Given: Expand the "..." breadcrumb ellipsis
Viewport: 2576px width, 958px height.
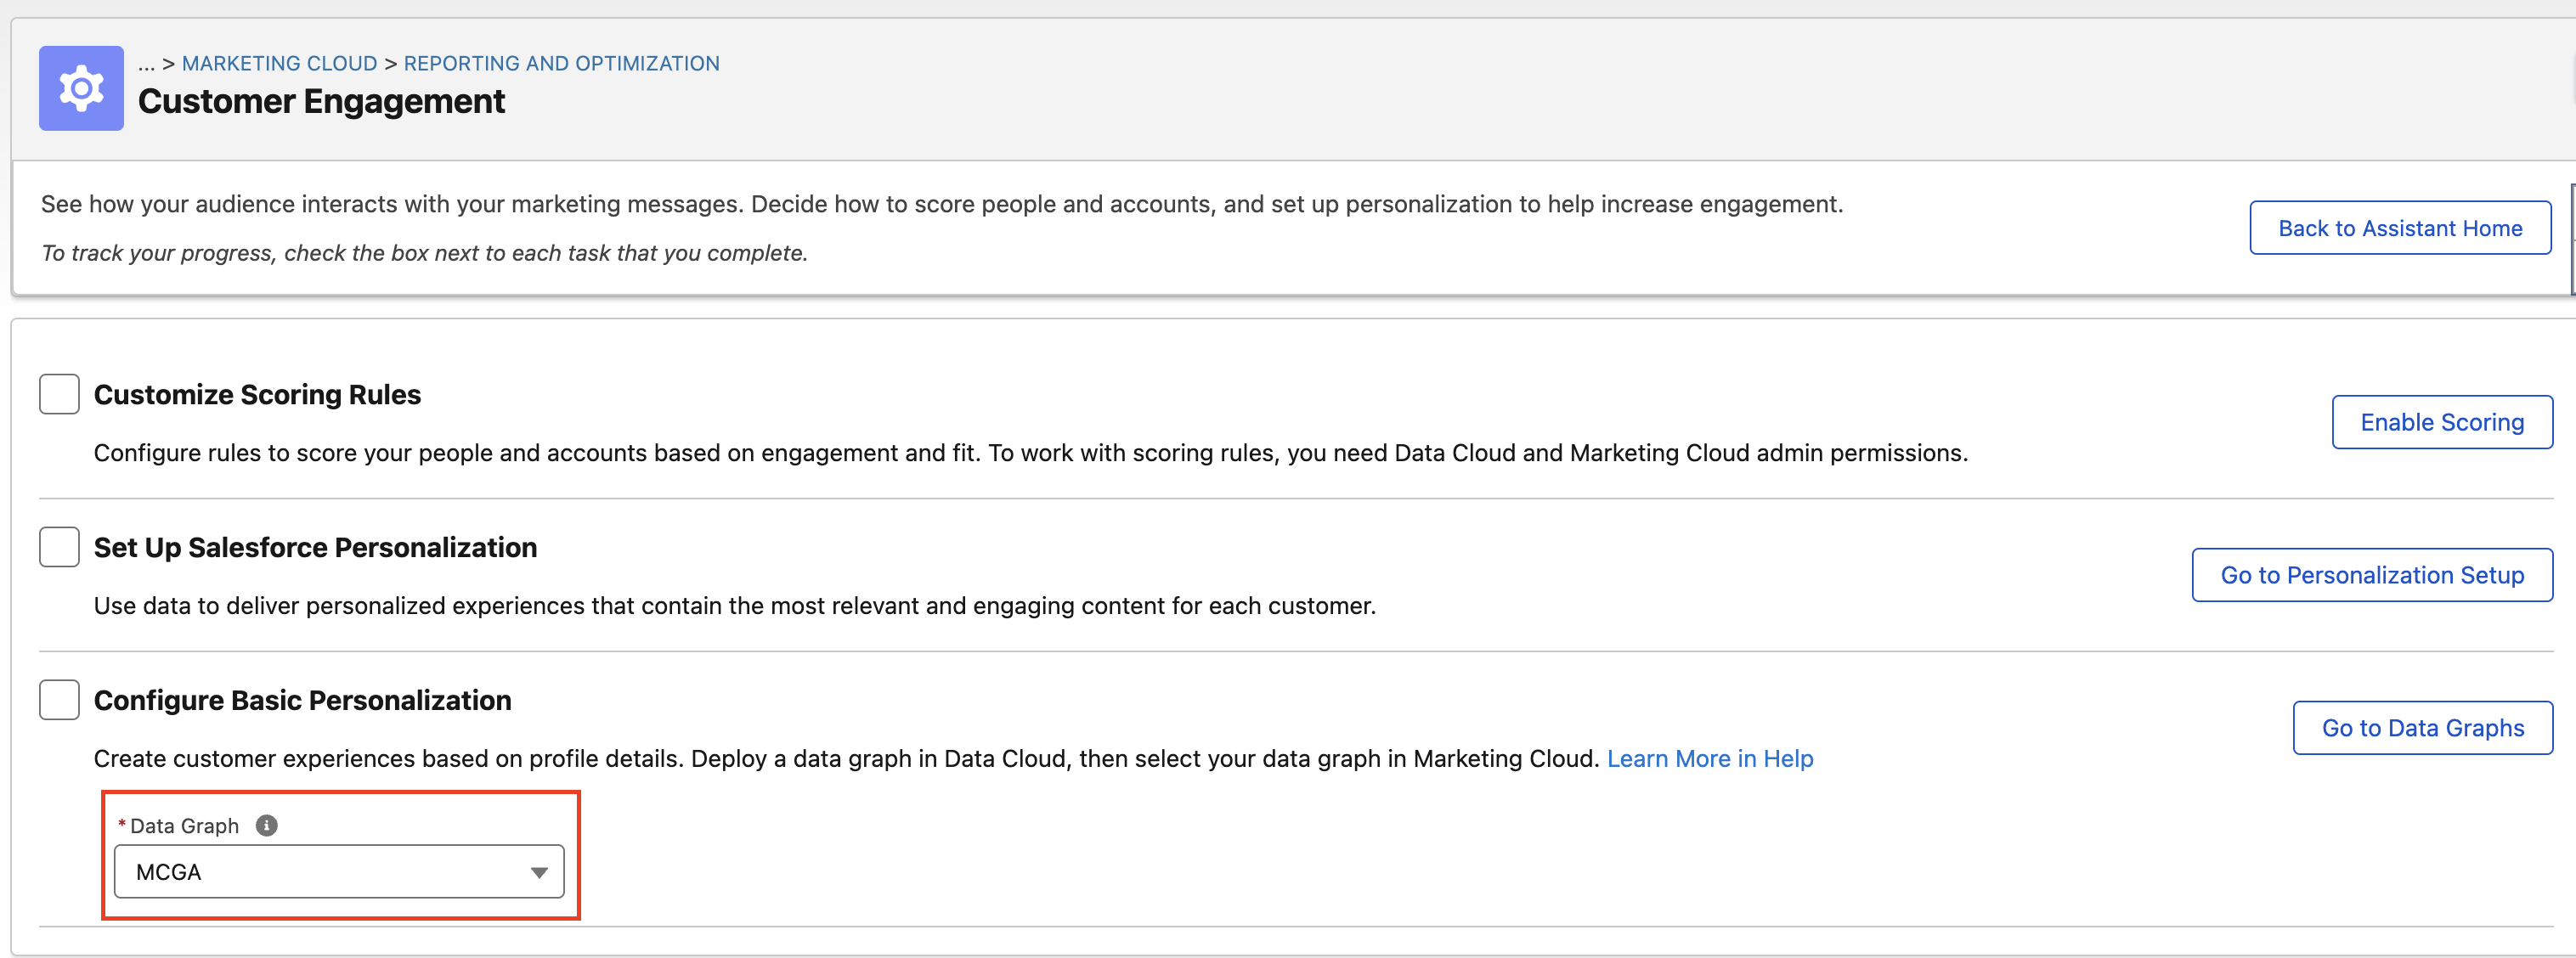Looking at the screenshot, I should coord(146,63).
